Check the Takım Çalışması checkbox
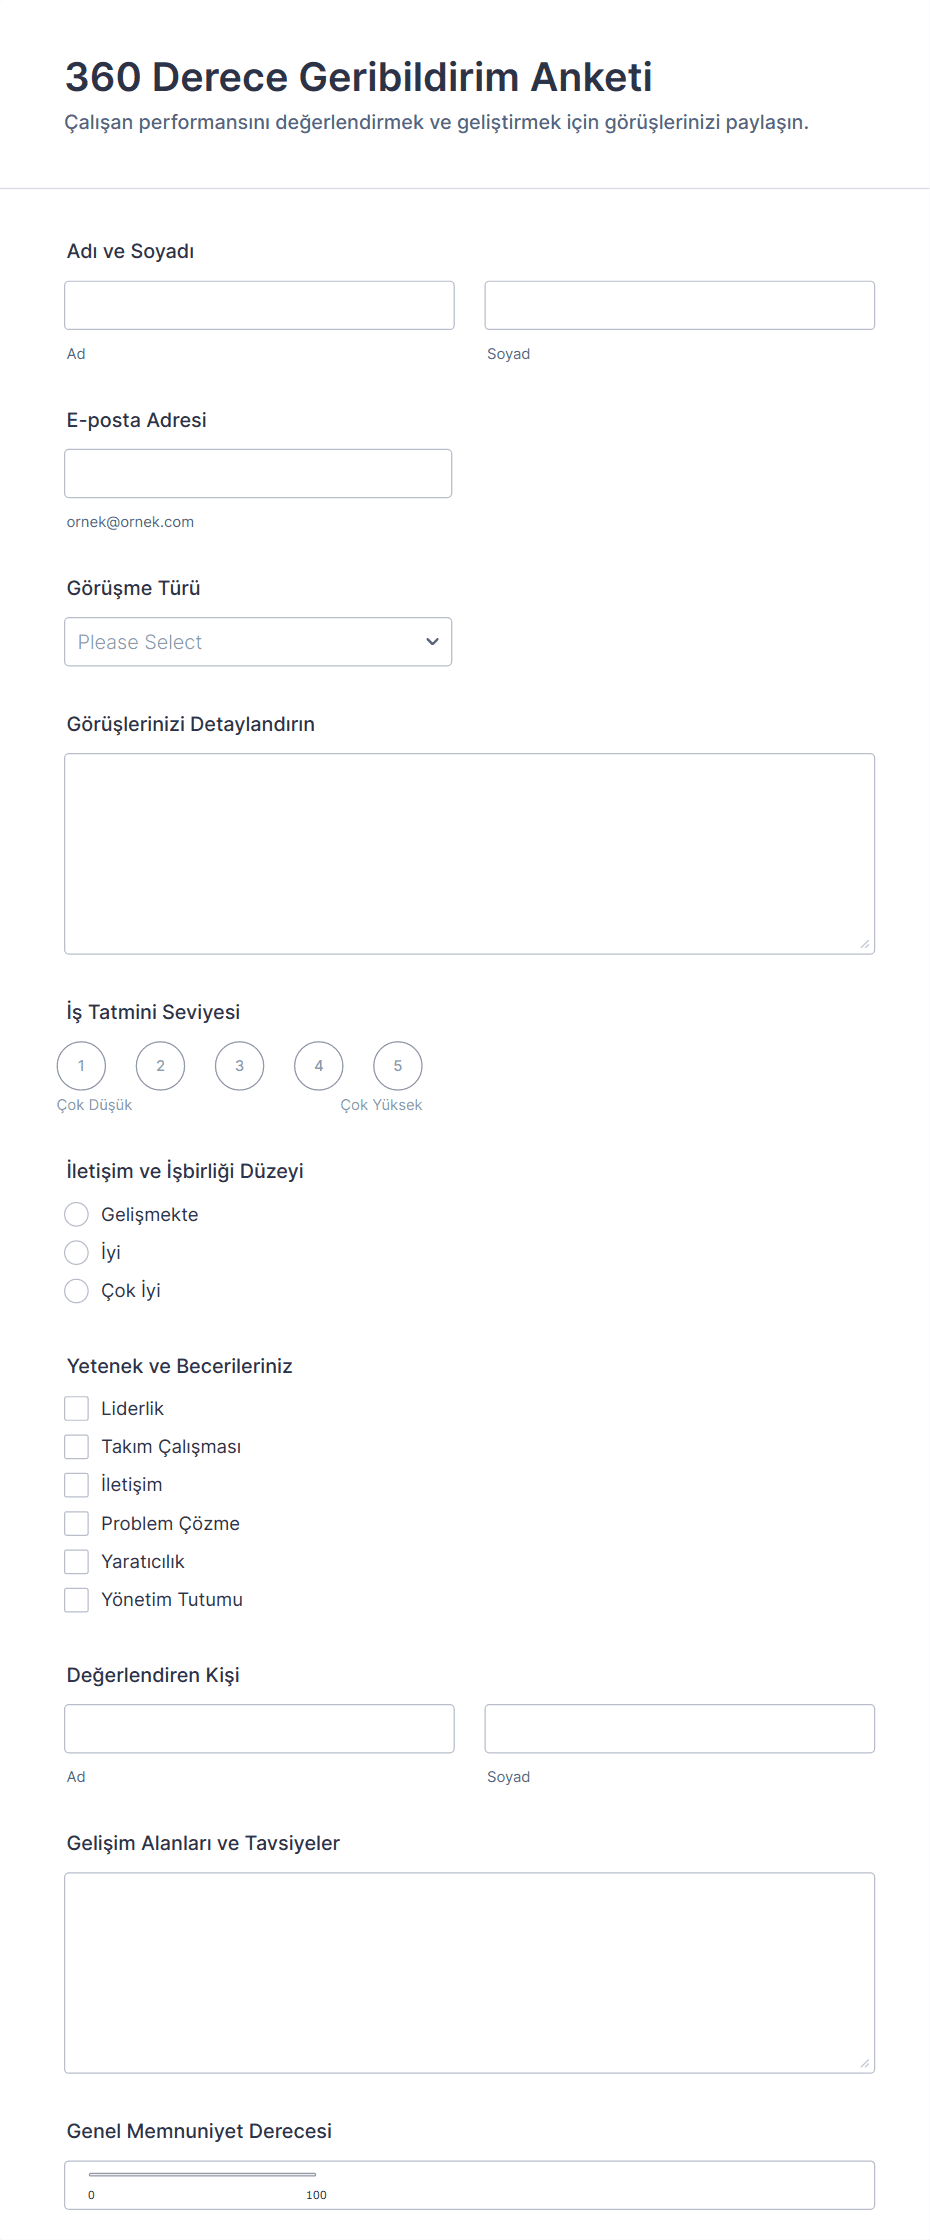930x2240 pixels. pos(76,1446)
